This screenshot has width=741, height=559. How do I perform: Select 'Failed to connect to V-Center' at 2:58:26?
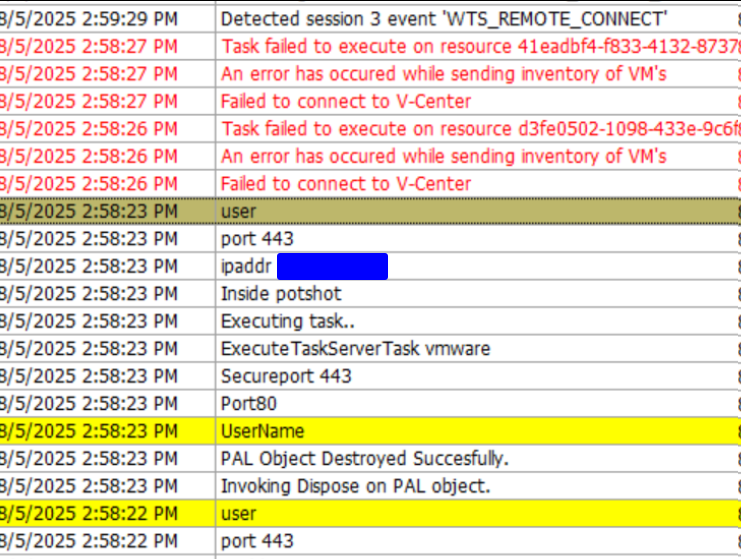click(346, 184)
